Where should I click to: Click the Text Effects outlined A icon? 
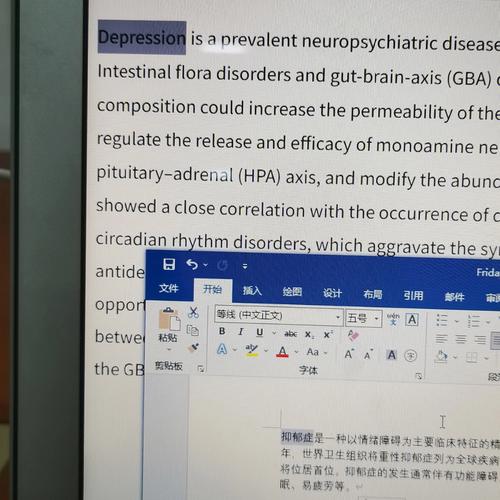[222, 349]
